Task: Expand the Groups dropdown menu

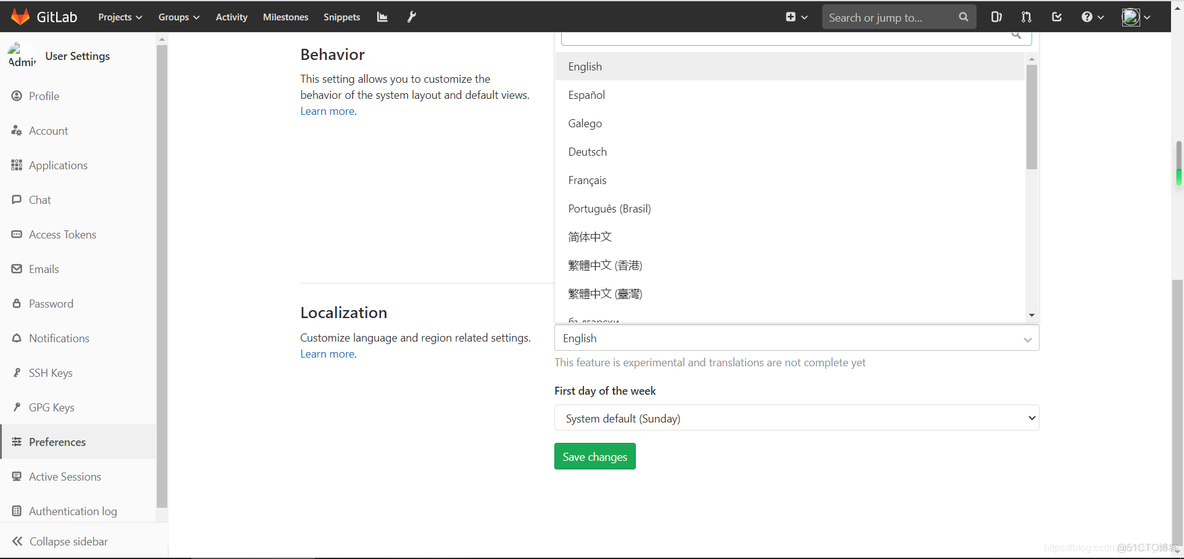Action: [x=179, y=17]
